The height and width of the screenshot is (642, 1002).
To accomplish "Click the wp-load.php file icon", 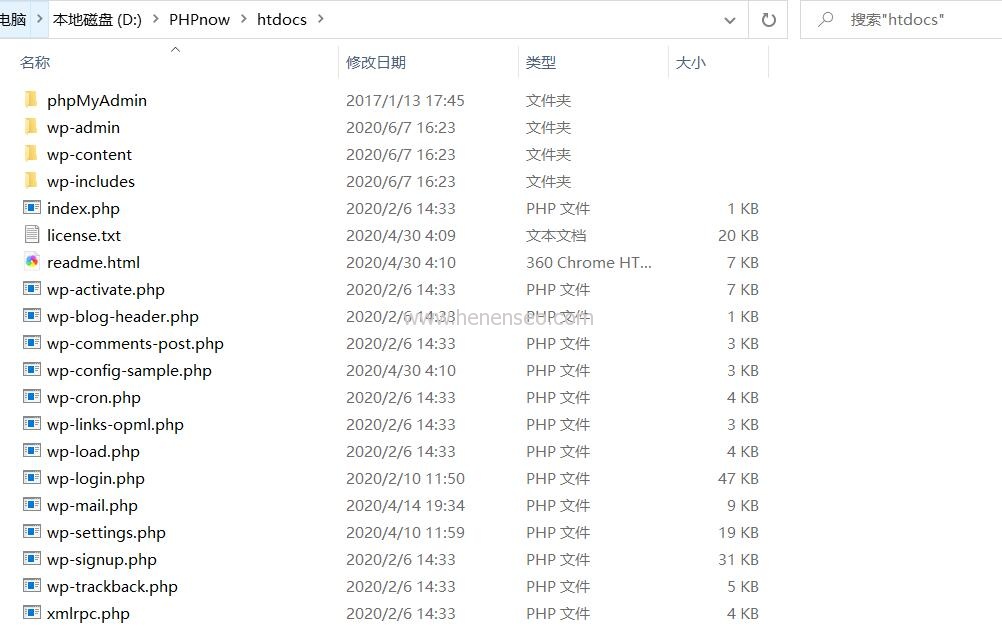I will click(32, 451).
